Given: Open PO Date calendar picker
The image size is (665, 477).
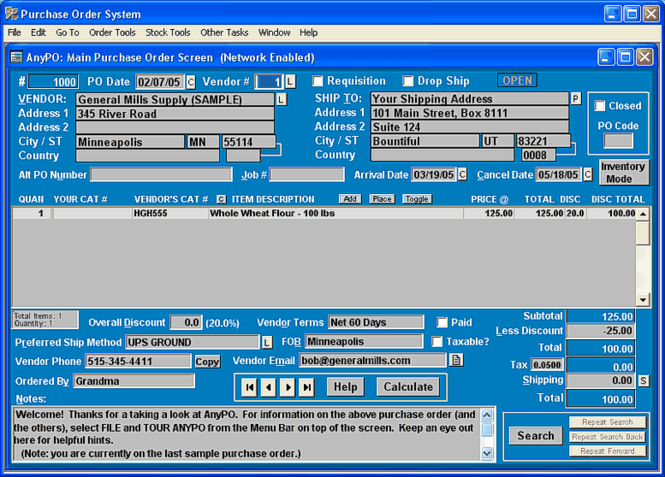Looking at the screenshot, I should point(191,82).
